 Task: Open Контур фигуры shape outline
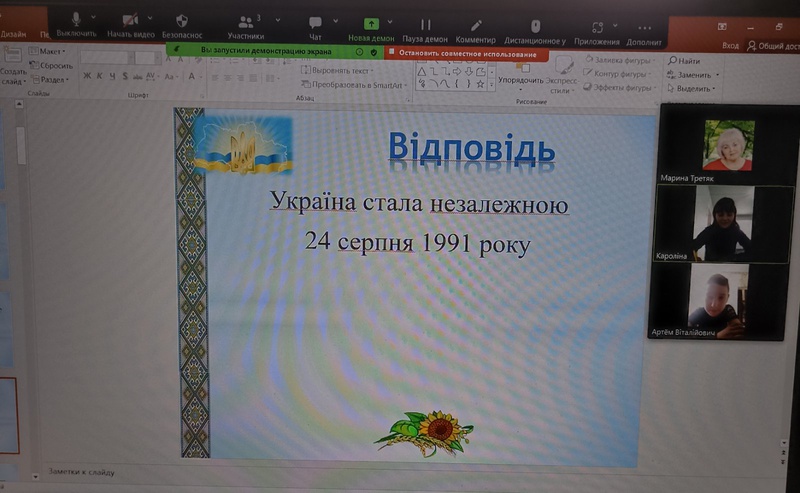tap(619, 74)
